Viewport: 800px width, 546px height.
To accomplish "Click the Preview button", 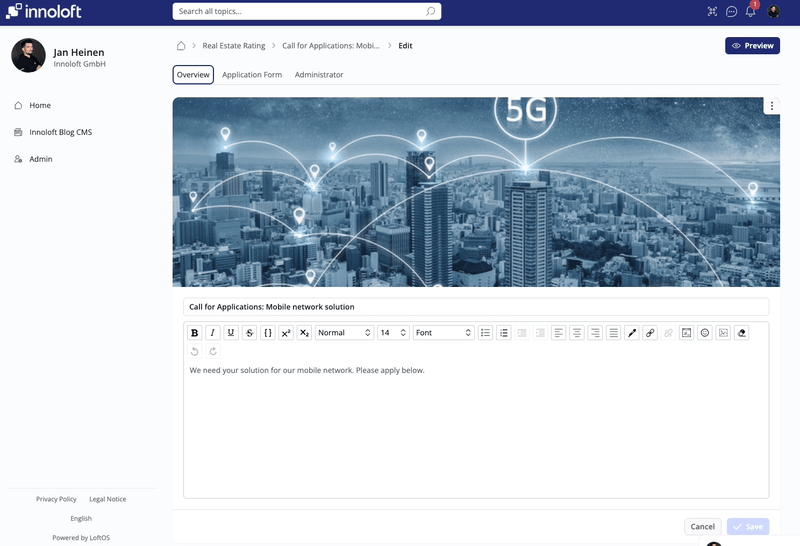I will click(x=752, y=46).
